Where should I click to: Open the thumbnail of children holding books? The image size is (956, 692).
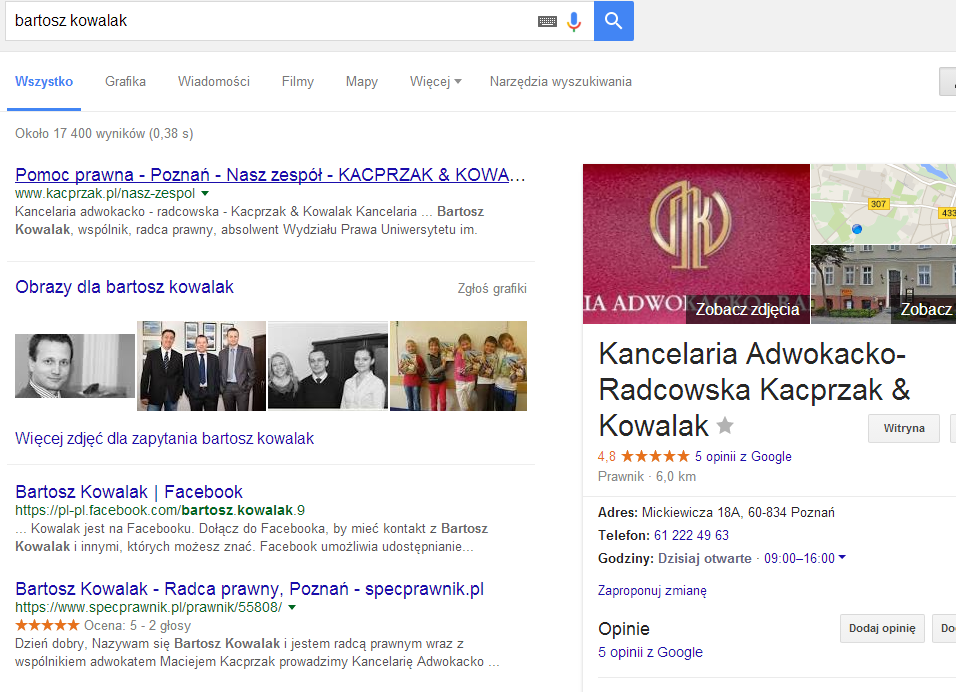[x=458, y=366]
